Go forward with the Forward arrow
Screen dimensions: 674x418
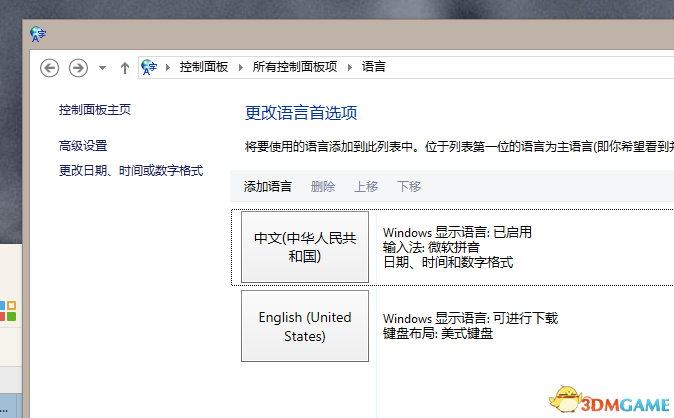point(78,68)
